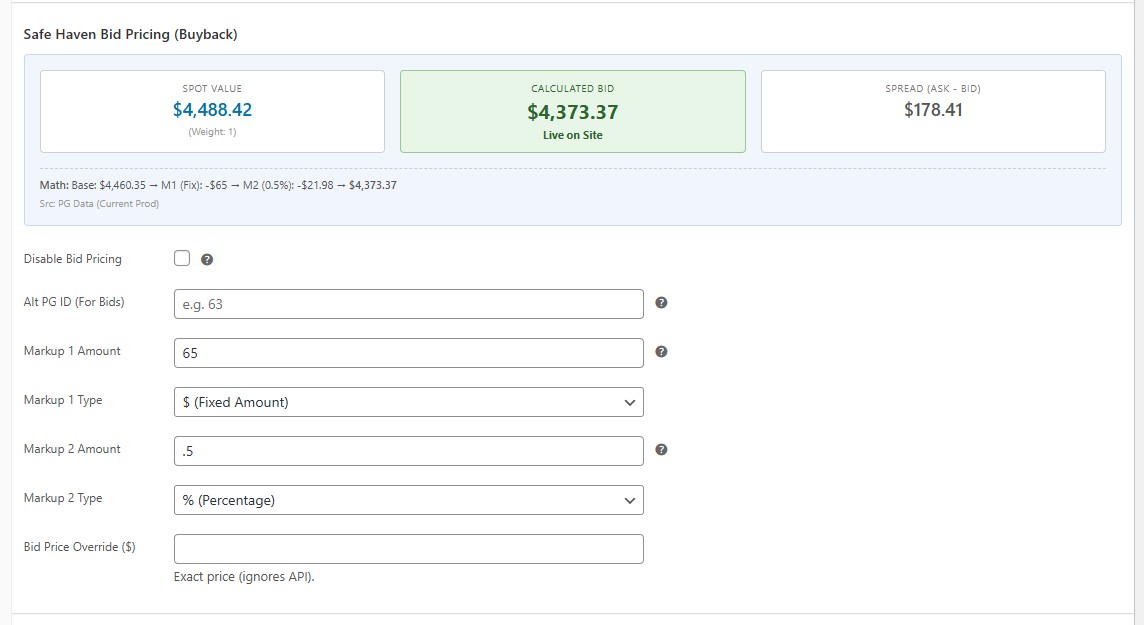This screenshot has width=1144, height=625.
Task: Click the "Bid Price Override ($)" field label
Action: tap(79, 547)
